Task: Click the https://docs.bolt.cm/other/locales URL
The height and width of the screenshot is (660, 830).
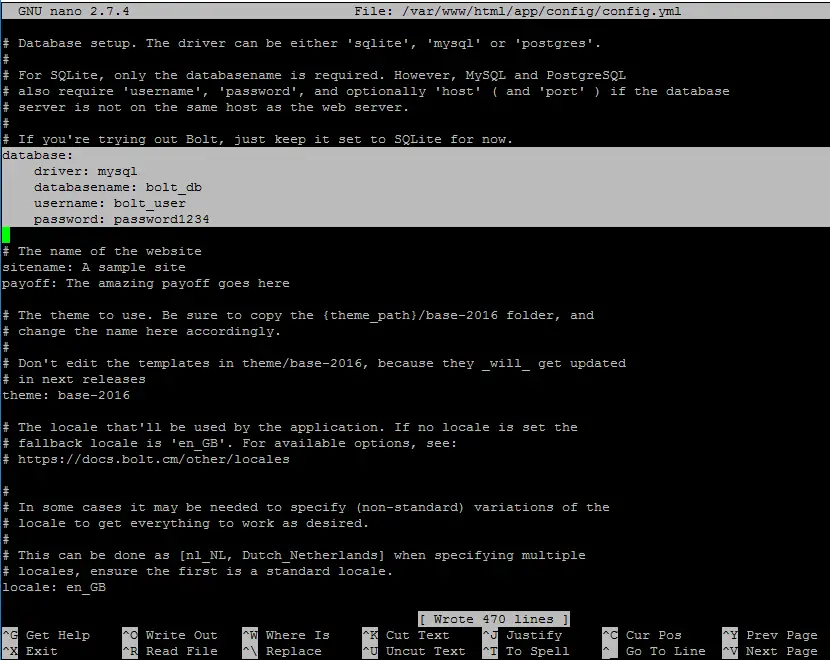Action: click(x=154, y=459)
